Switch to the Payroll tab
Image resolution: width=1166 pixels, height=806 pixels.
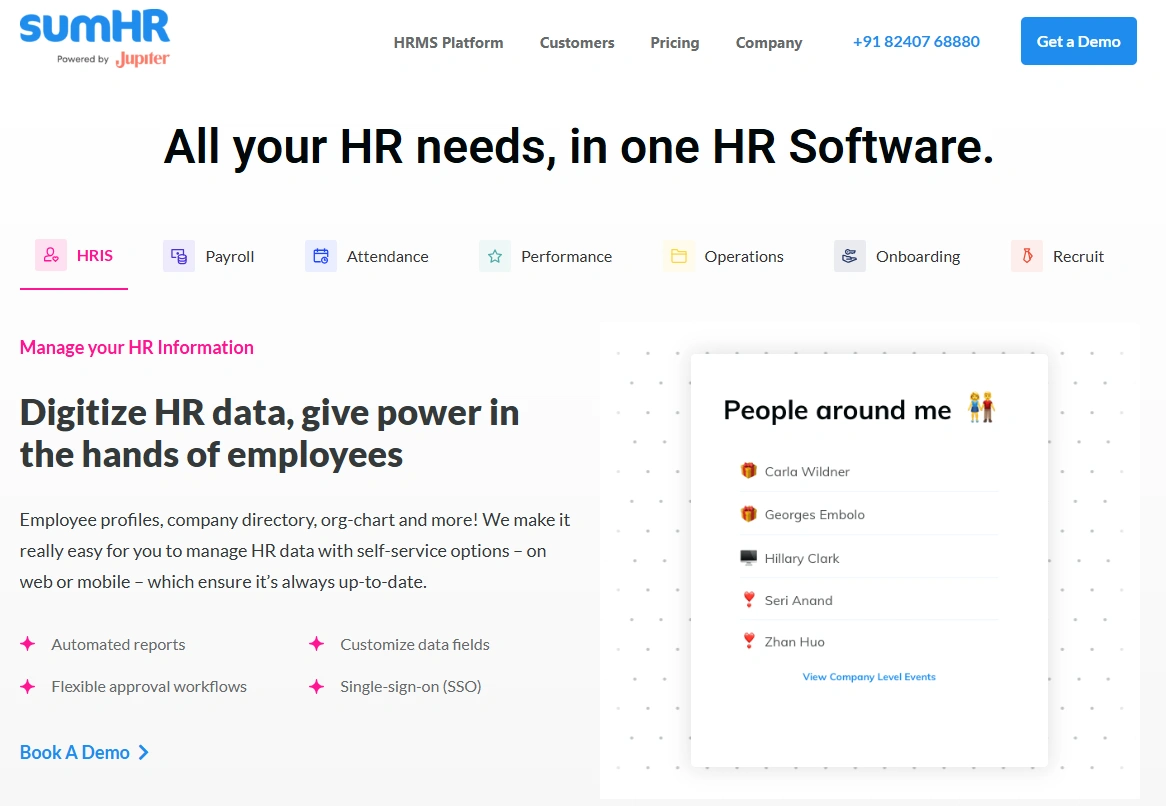click(x=209, y=257)
